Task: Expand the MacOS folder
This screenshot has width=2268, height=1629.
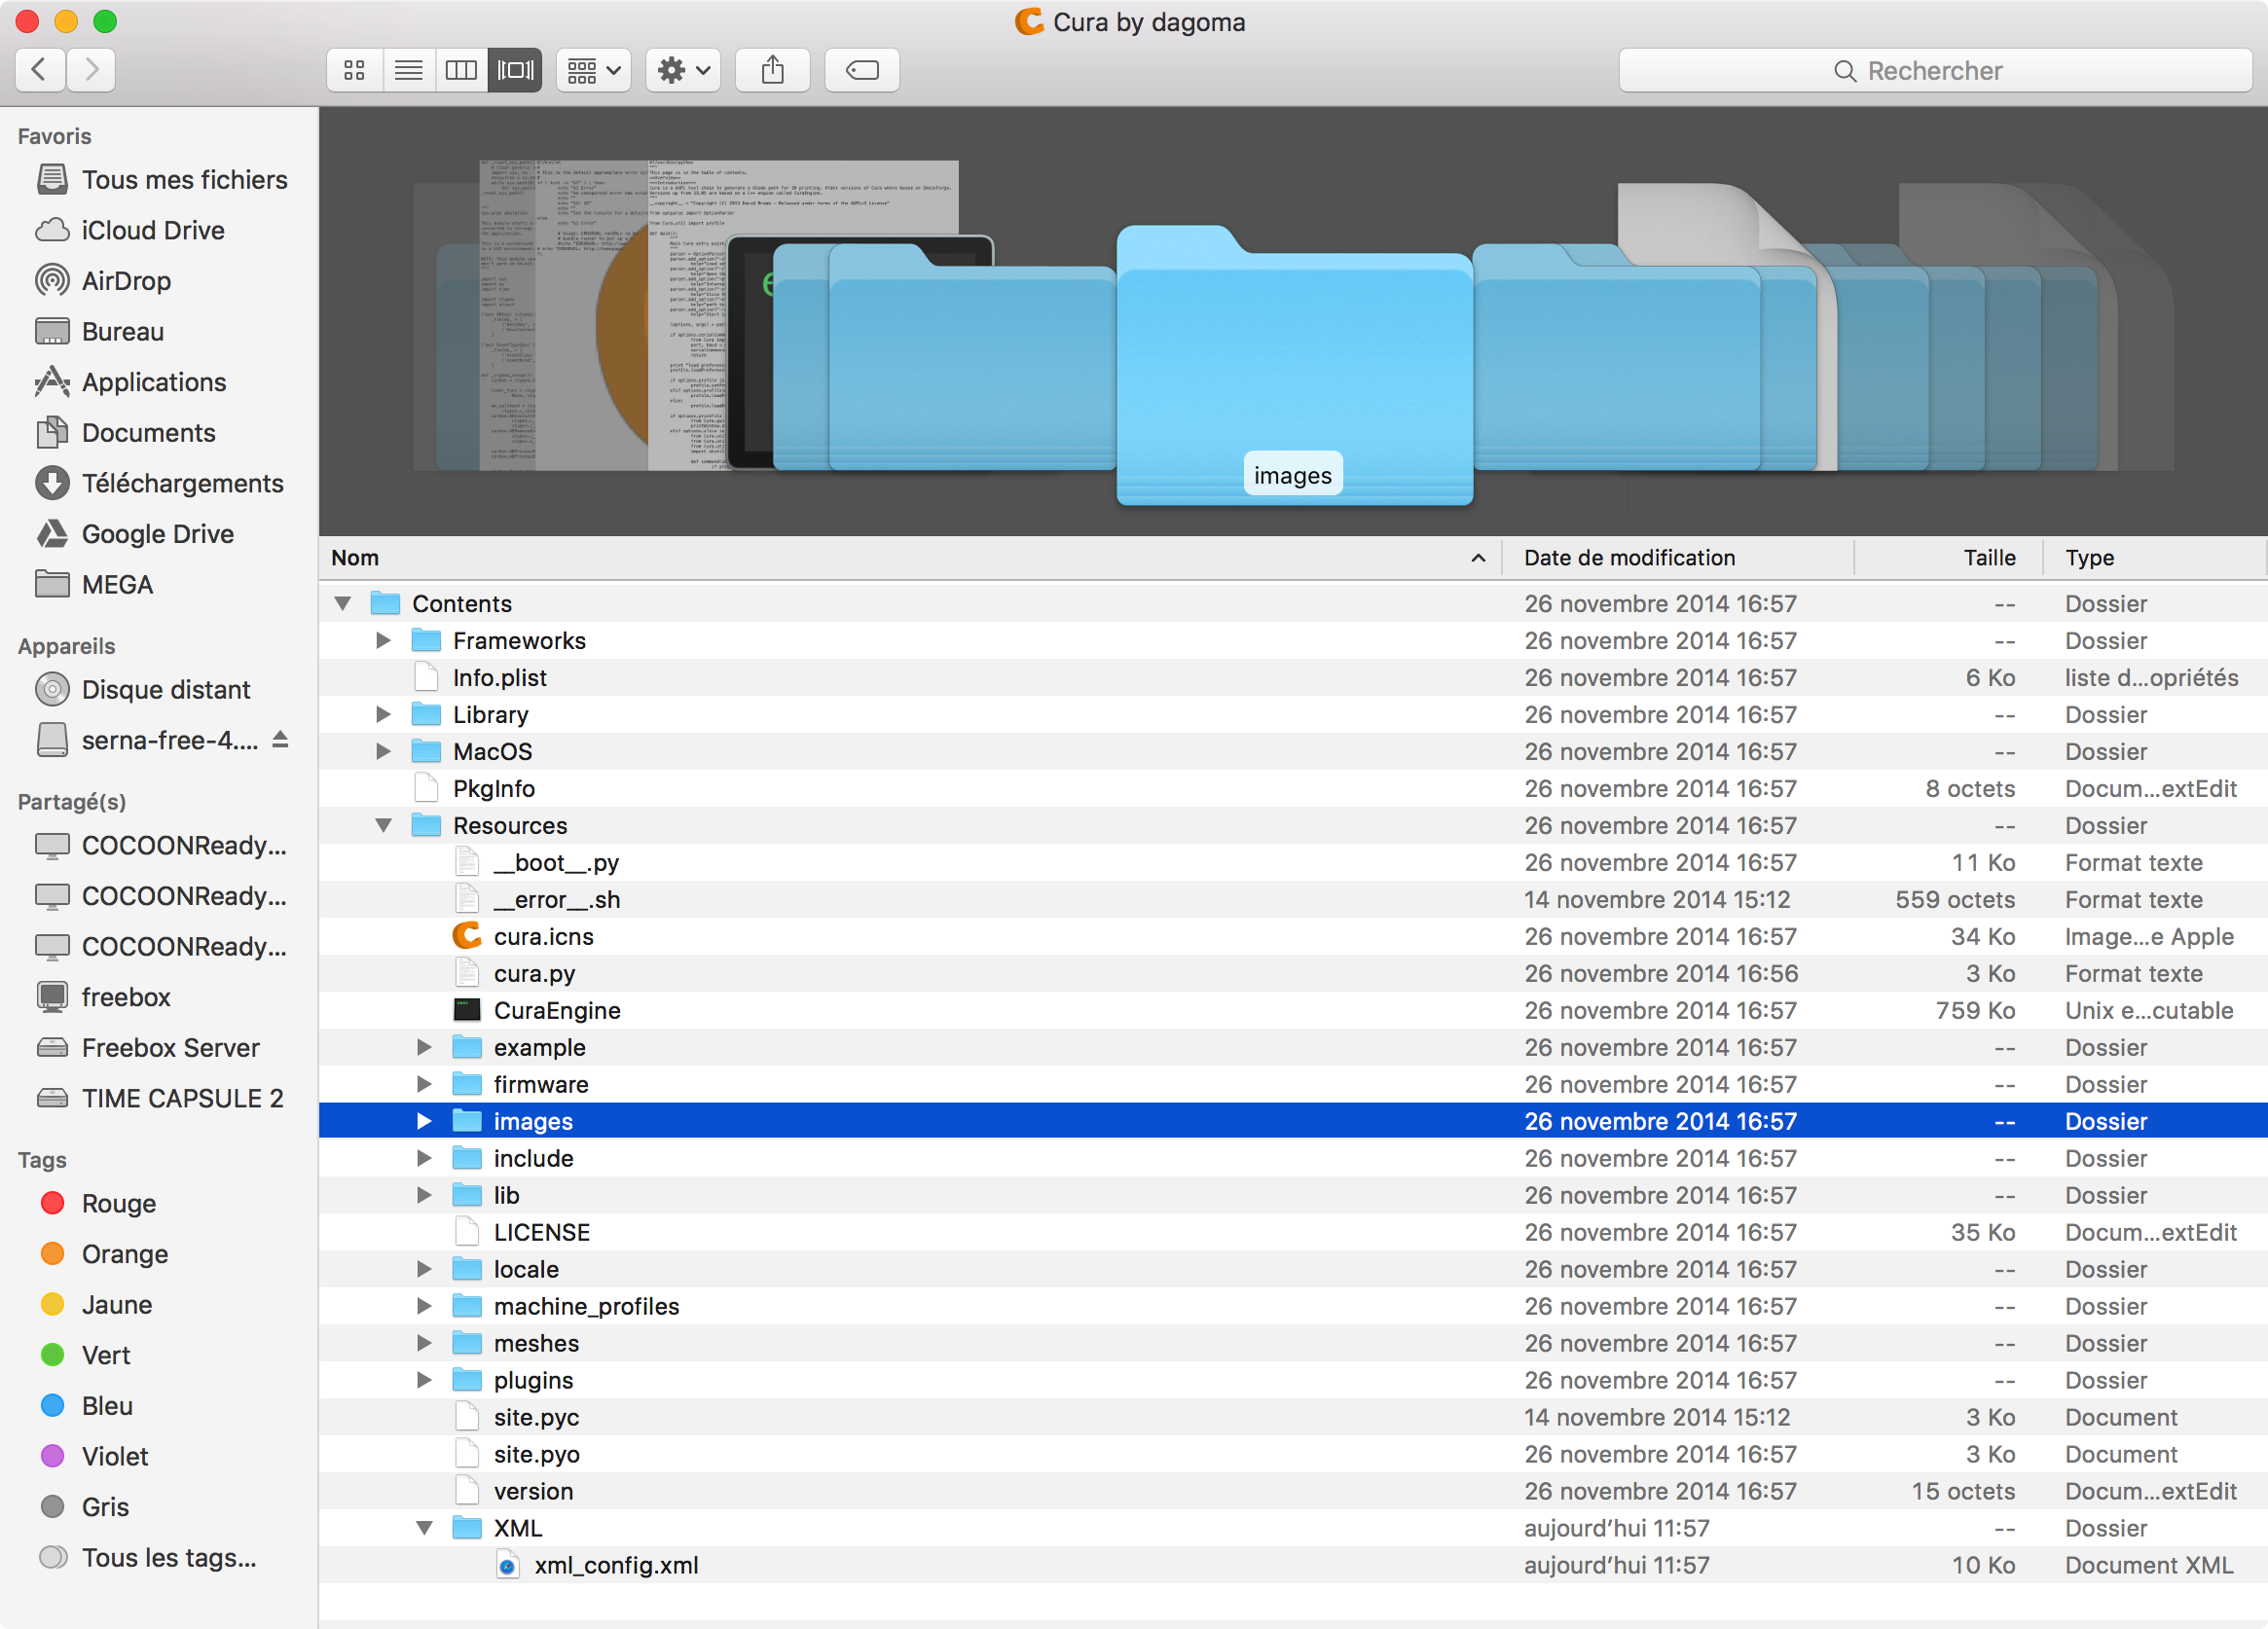Action: point(383,752)
